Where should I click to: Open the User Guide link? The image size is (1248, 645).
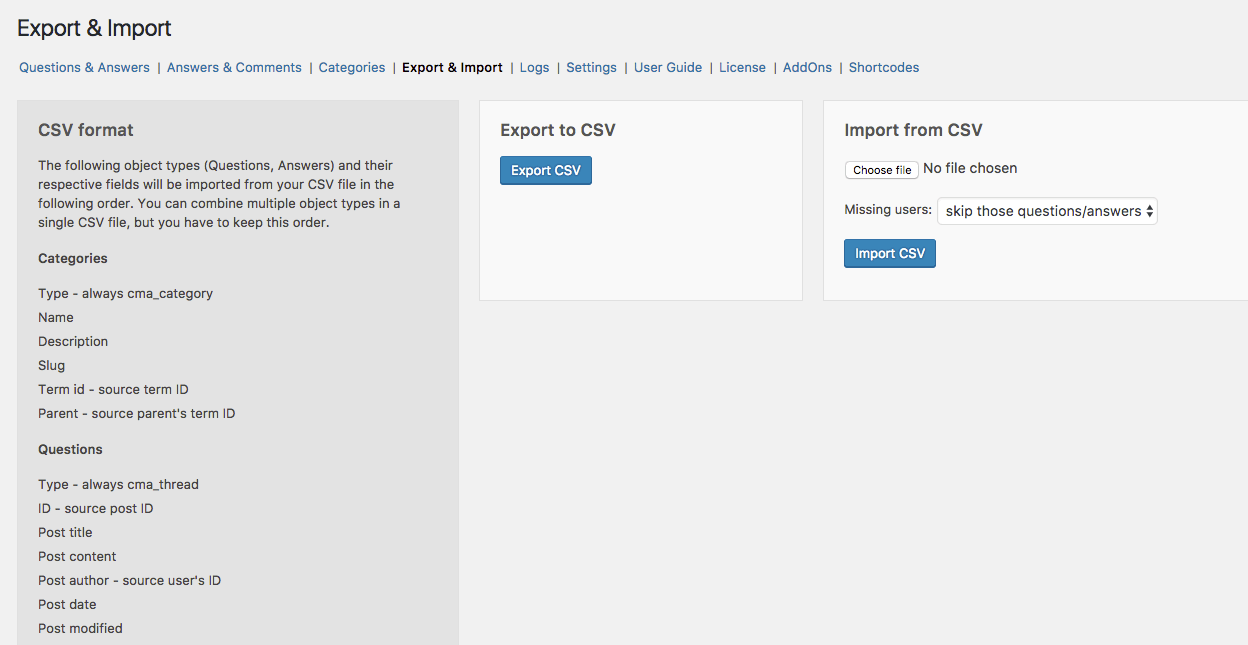pos(667,68)
